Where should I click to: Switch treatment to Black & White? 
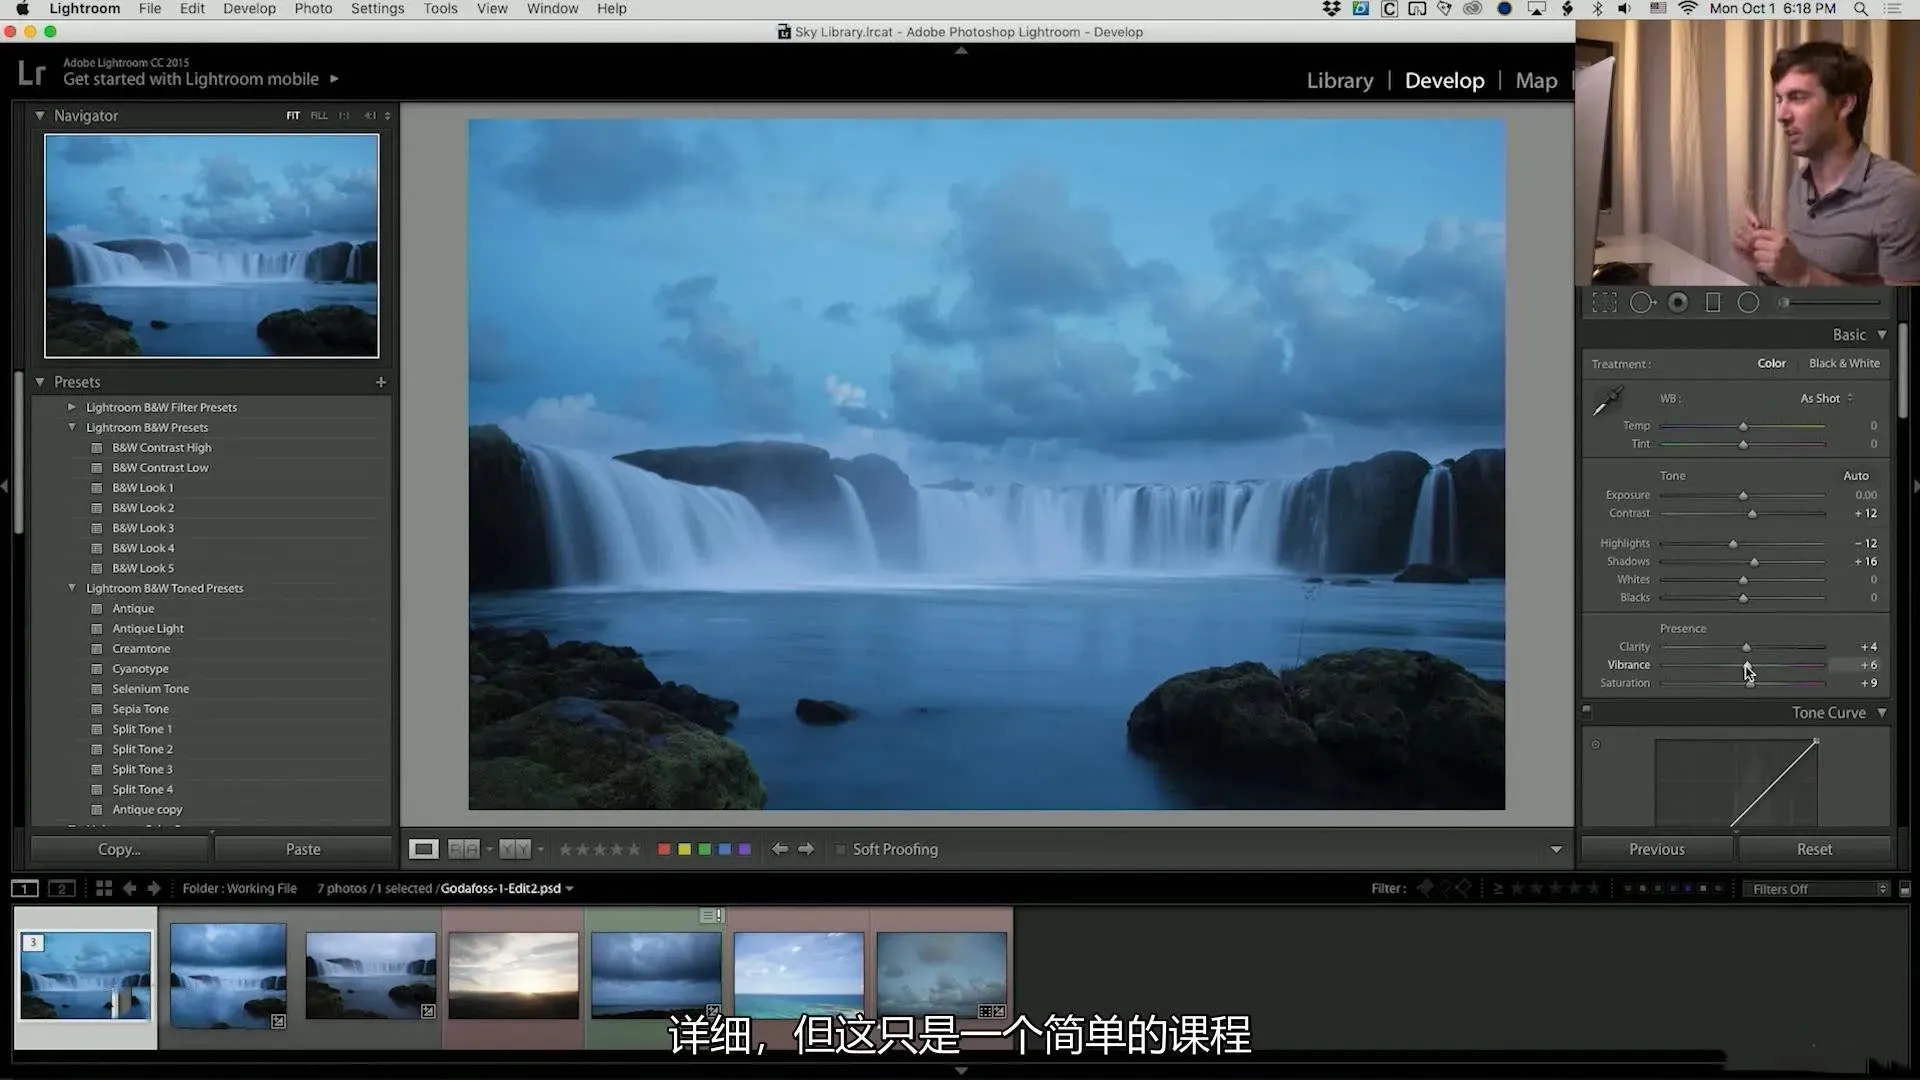(1843, 364)
